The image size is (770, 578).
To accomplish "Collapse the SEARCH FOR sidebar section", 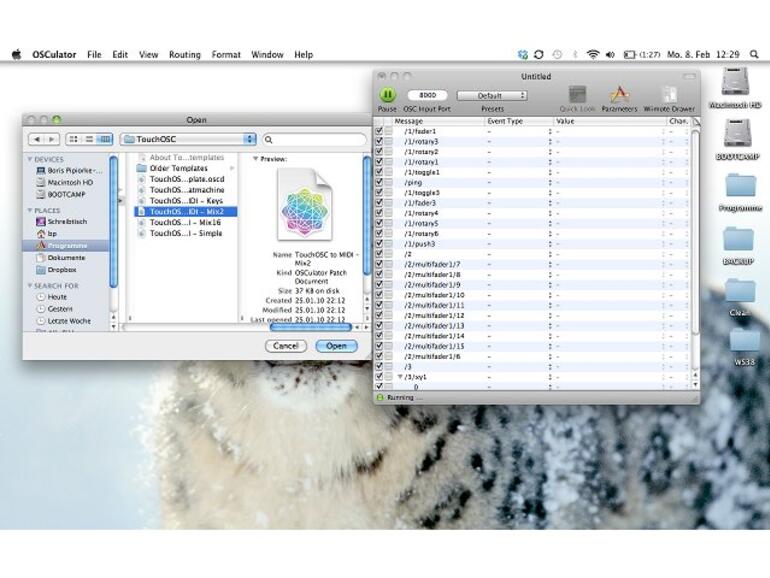I will (x=29, y=285).
